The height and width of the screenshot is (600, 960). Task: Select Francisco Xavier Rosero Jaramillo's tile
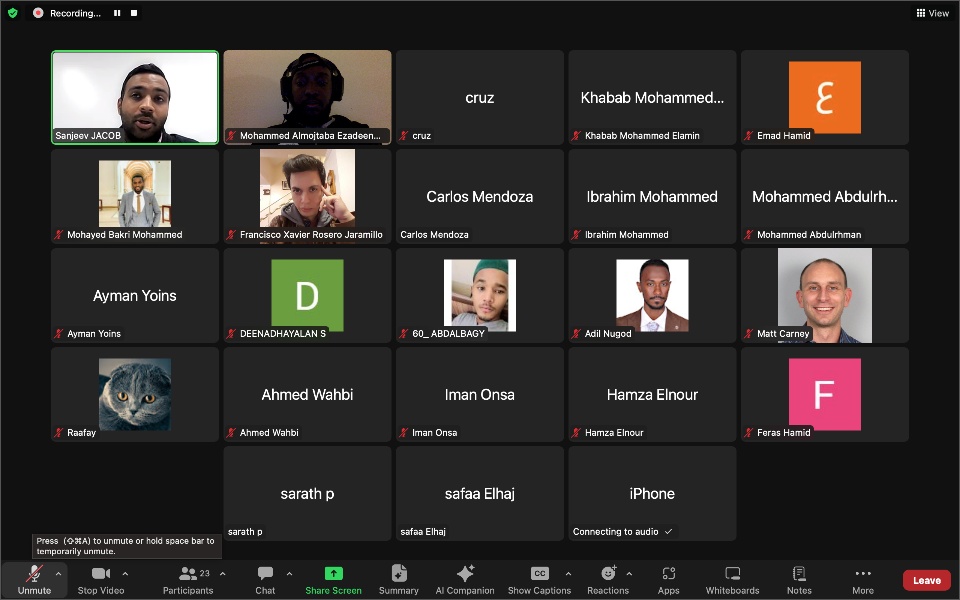[307, 197]
